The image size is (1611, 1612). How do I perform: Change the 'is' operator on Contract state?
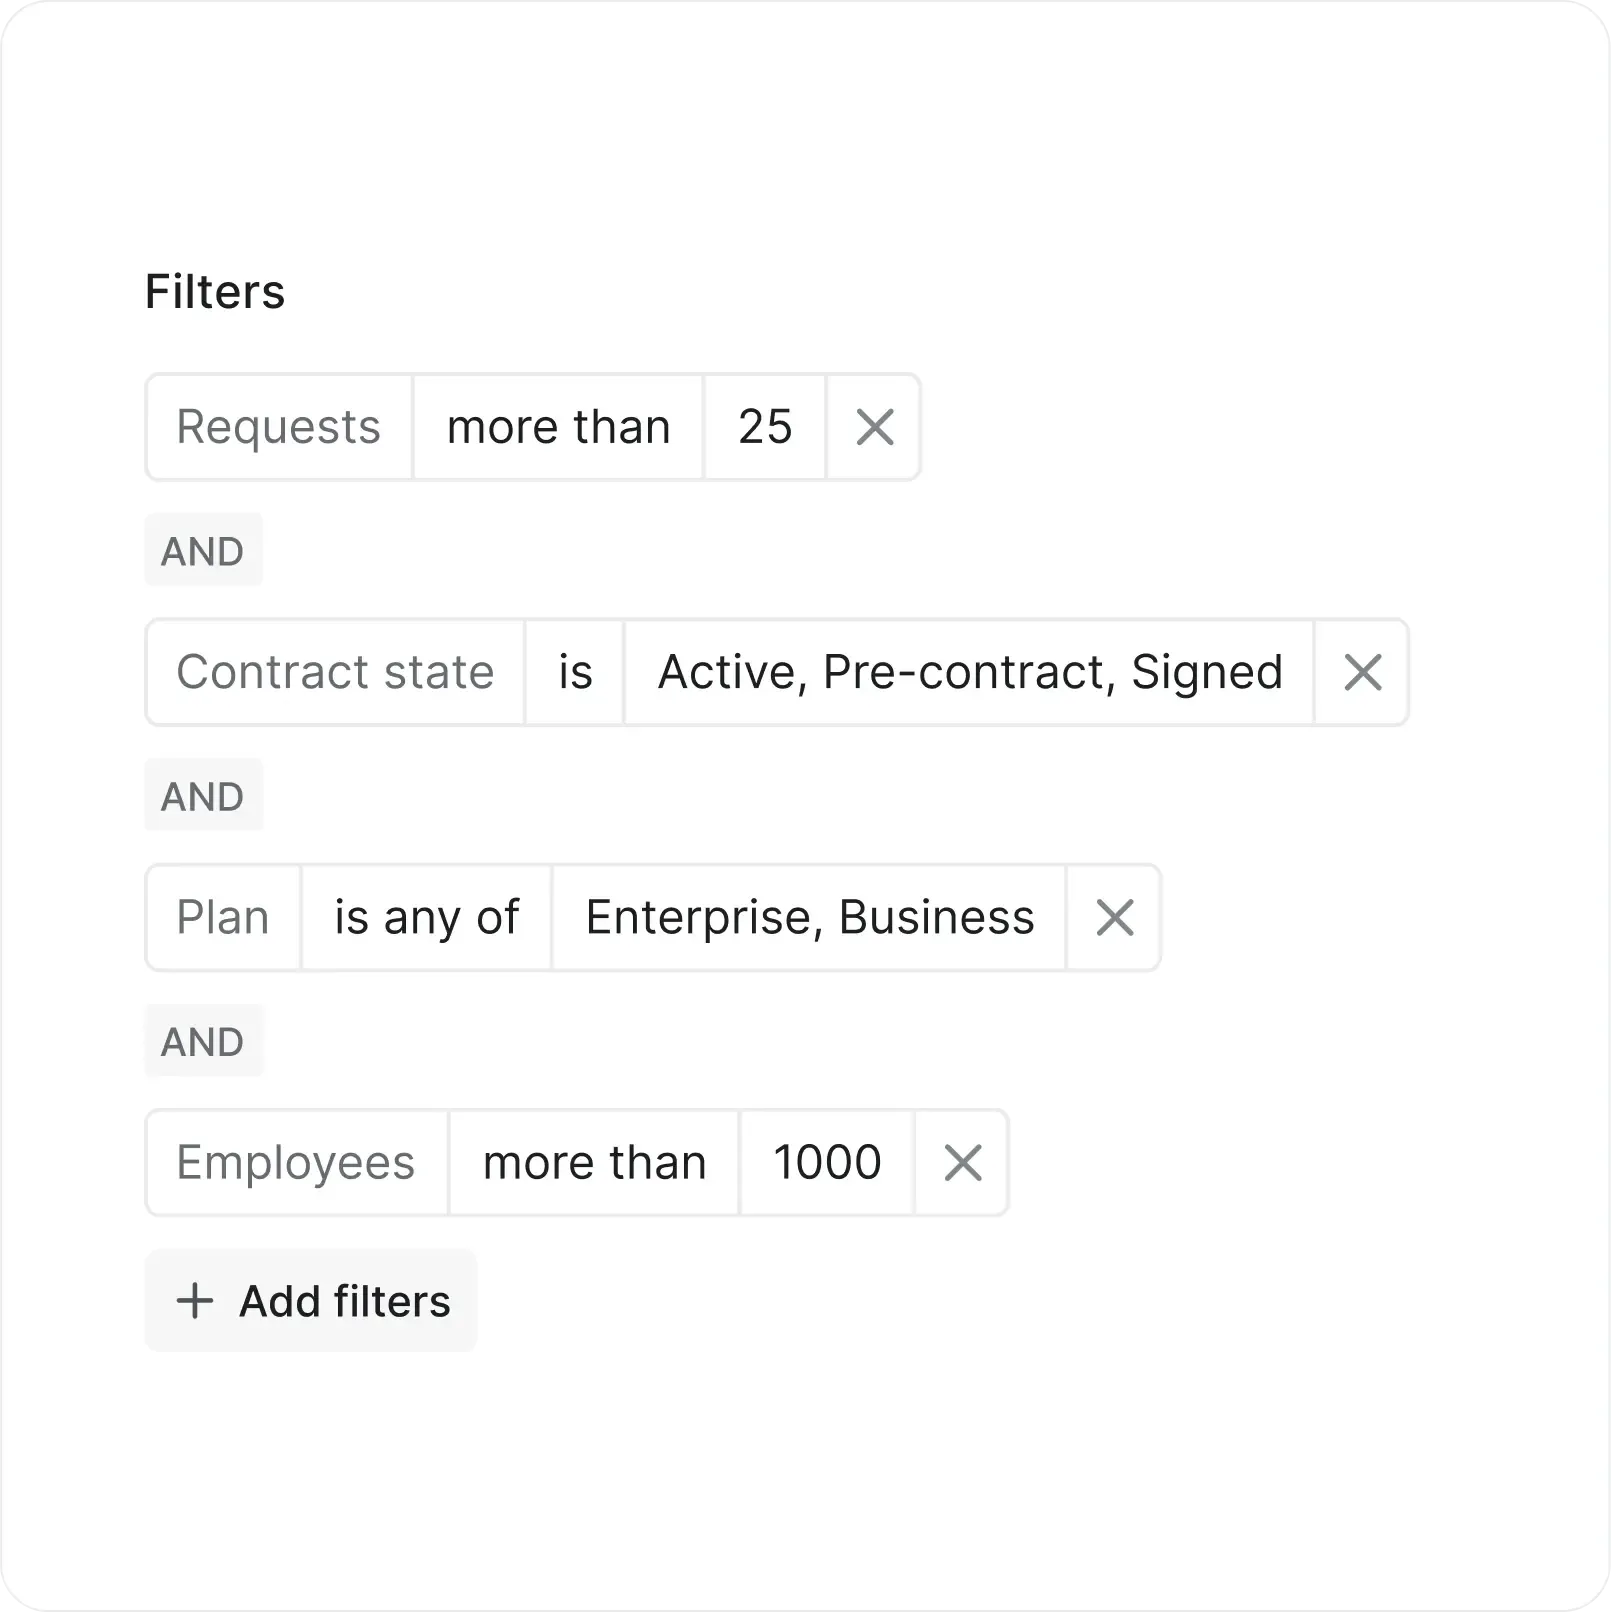574,672
